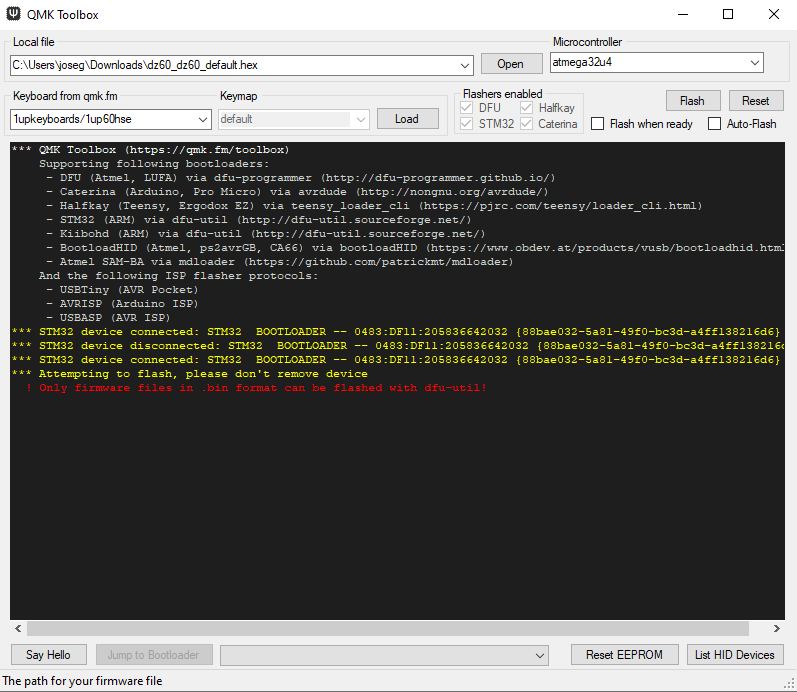The image size is (797, 692).
Task: Click the QMK Toolbox app icon
Action: [x=13, y=14]
